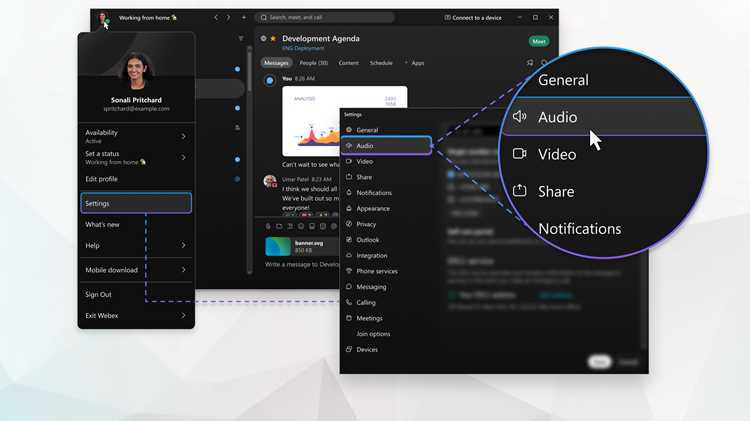Viewport: 750px width, 421px height.
Task: Switch to the People (30) tab
Action: pyautogui.click(x=313, y=63)
